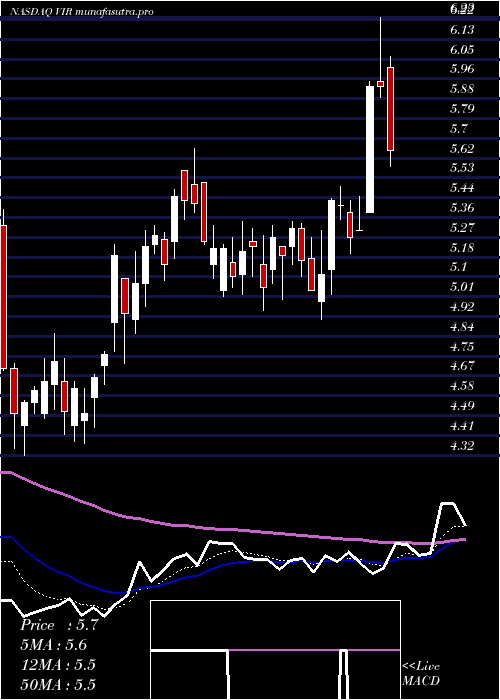Click the 5.36 price axis label
Viewport: 500px width, 700px height.
coord(462,208)
